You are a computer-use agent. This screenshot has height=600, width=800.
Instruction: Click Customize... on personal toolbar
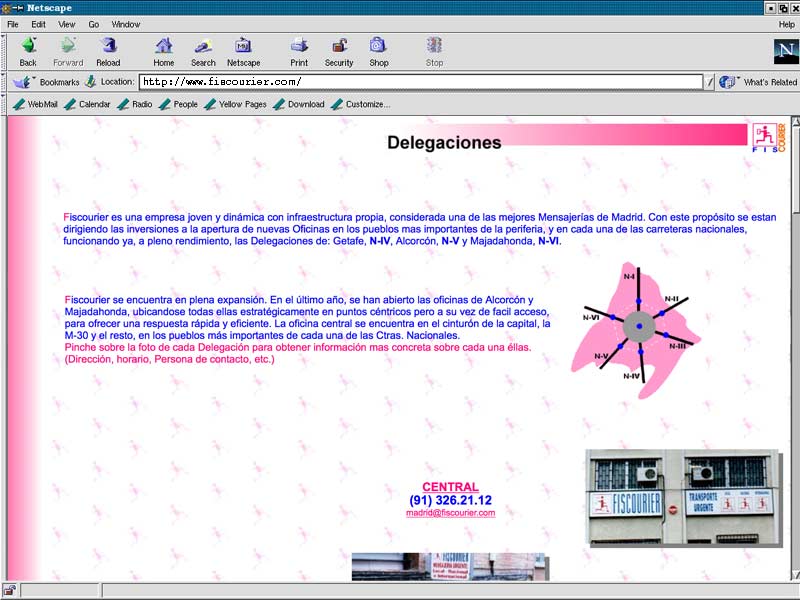361,104
